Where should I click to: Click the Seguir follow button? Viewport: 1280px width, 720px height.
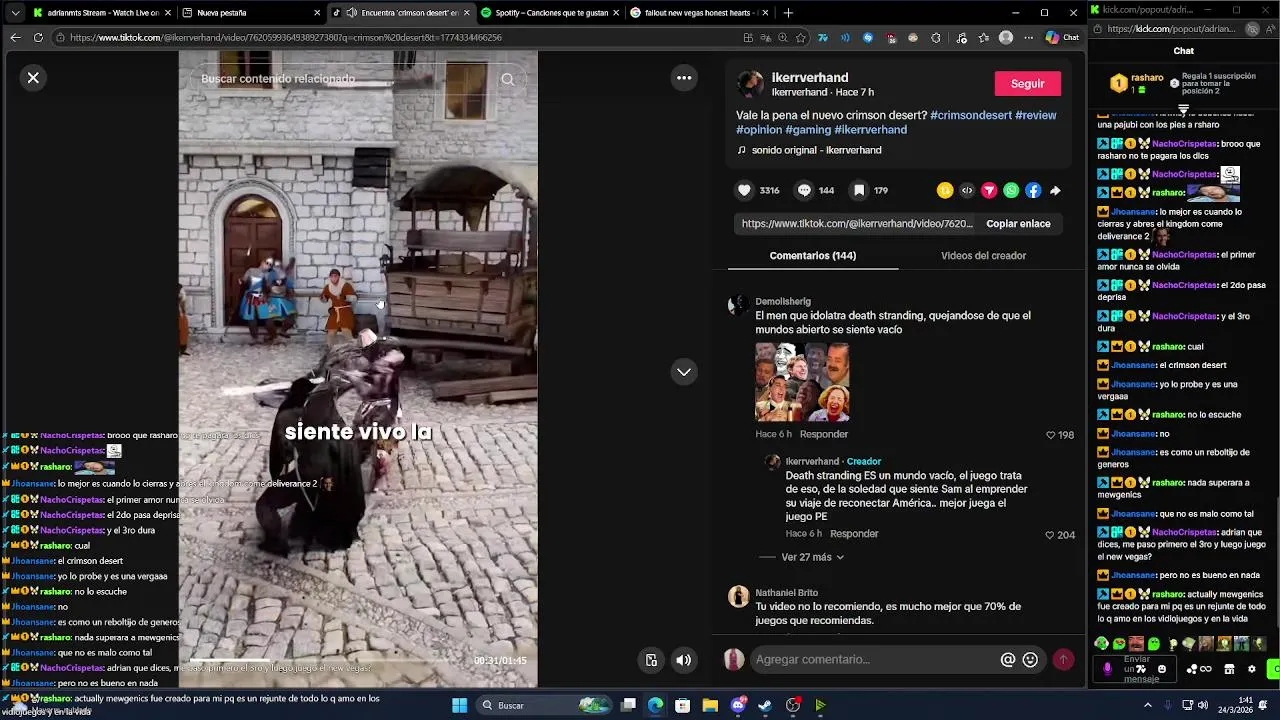pos(1027,84)
